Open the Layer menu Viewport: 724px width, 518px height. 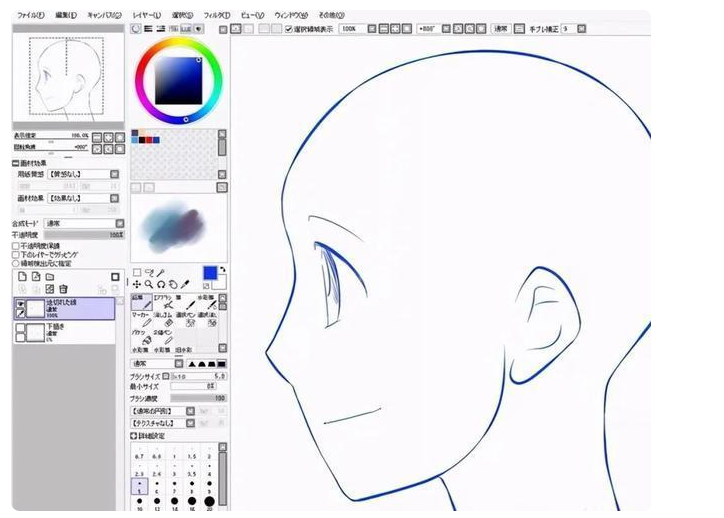(x=146, y=15)
